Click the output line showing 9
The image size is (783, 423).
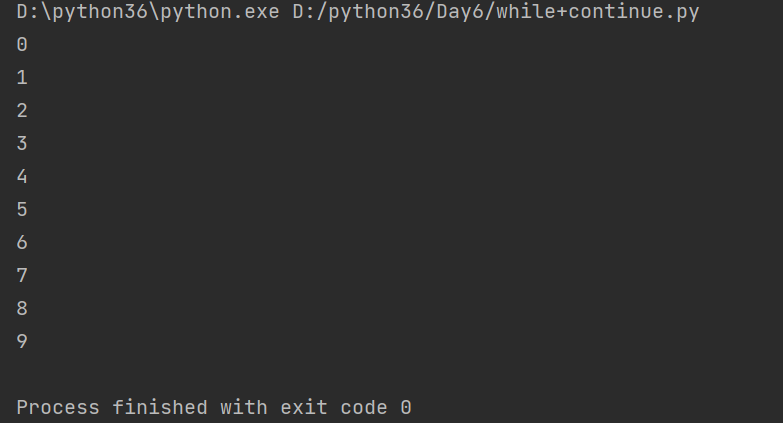[22, 342]
